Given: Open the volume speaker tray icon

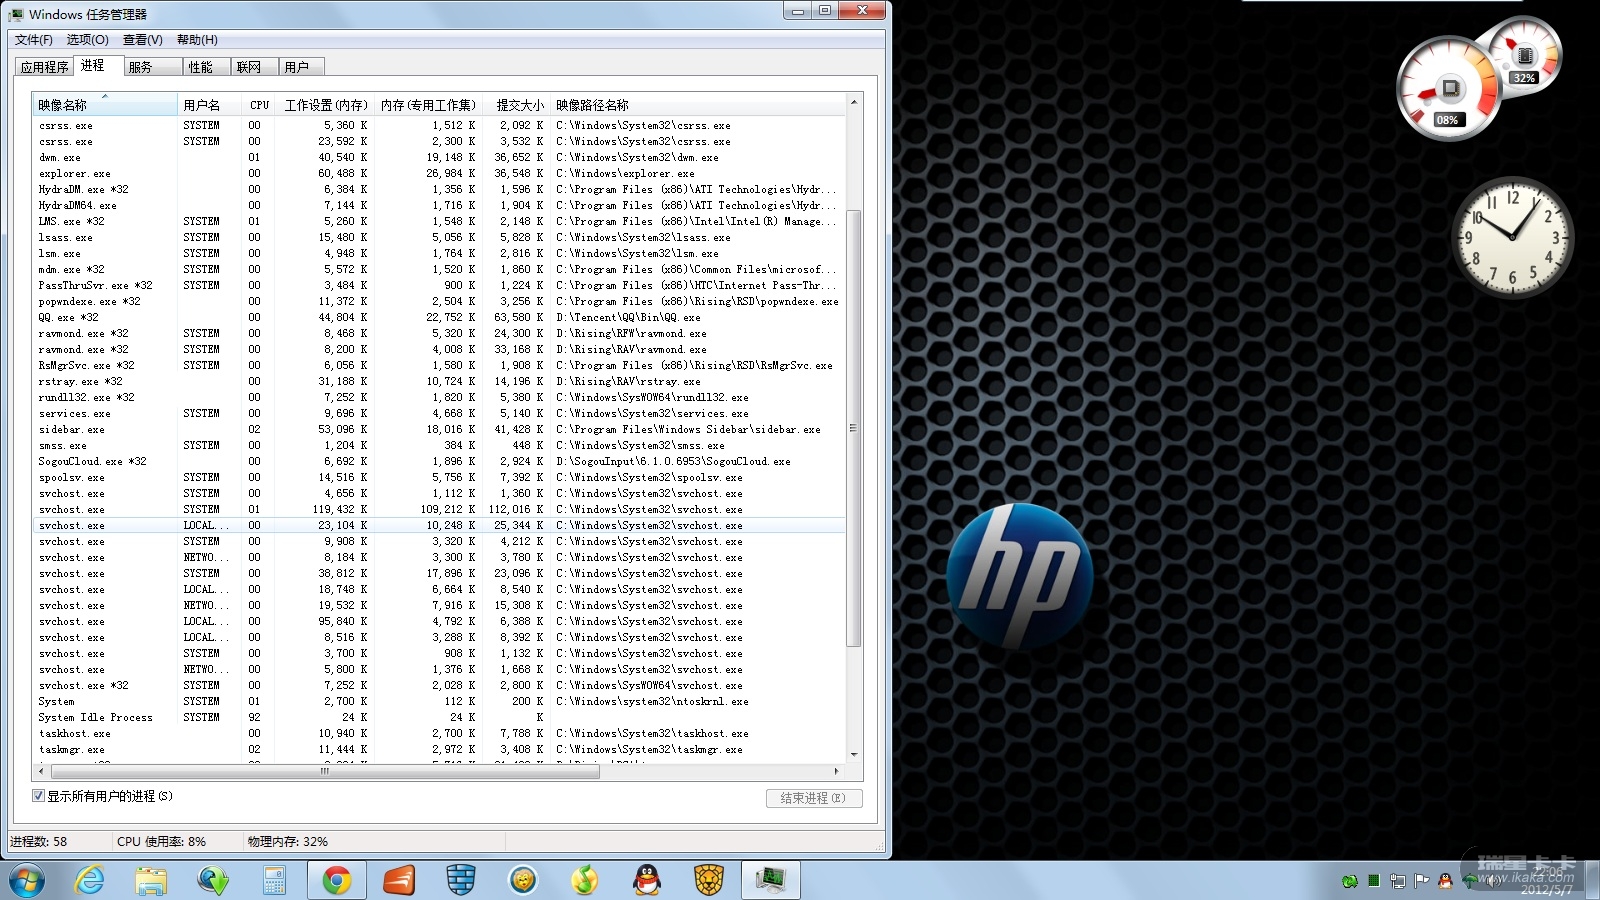Looking at the screenshot, I should click(1492, 881).
